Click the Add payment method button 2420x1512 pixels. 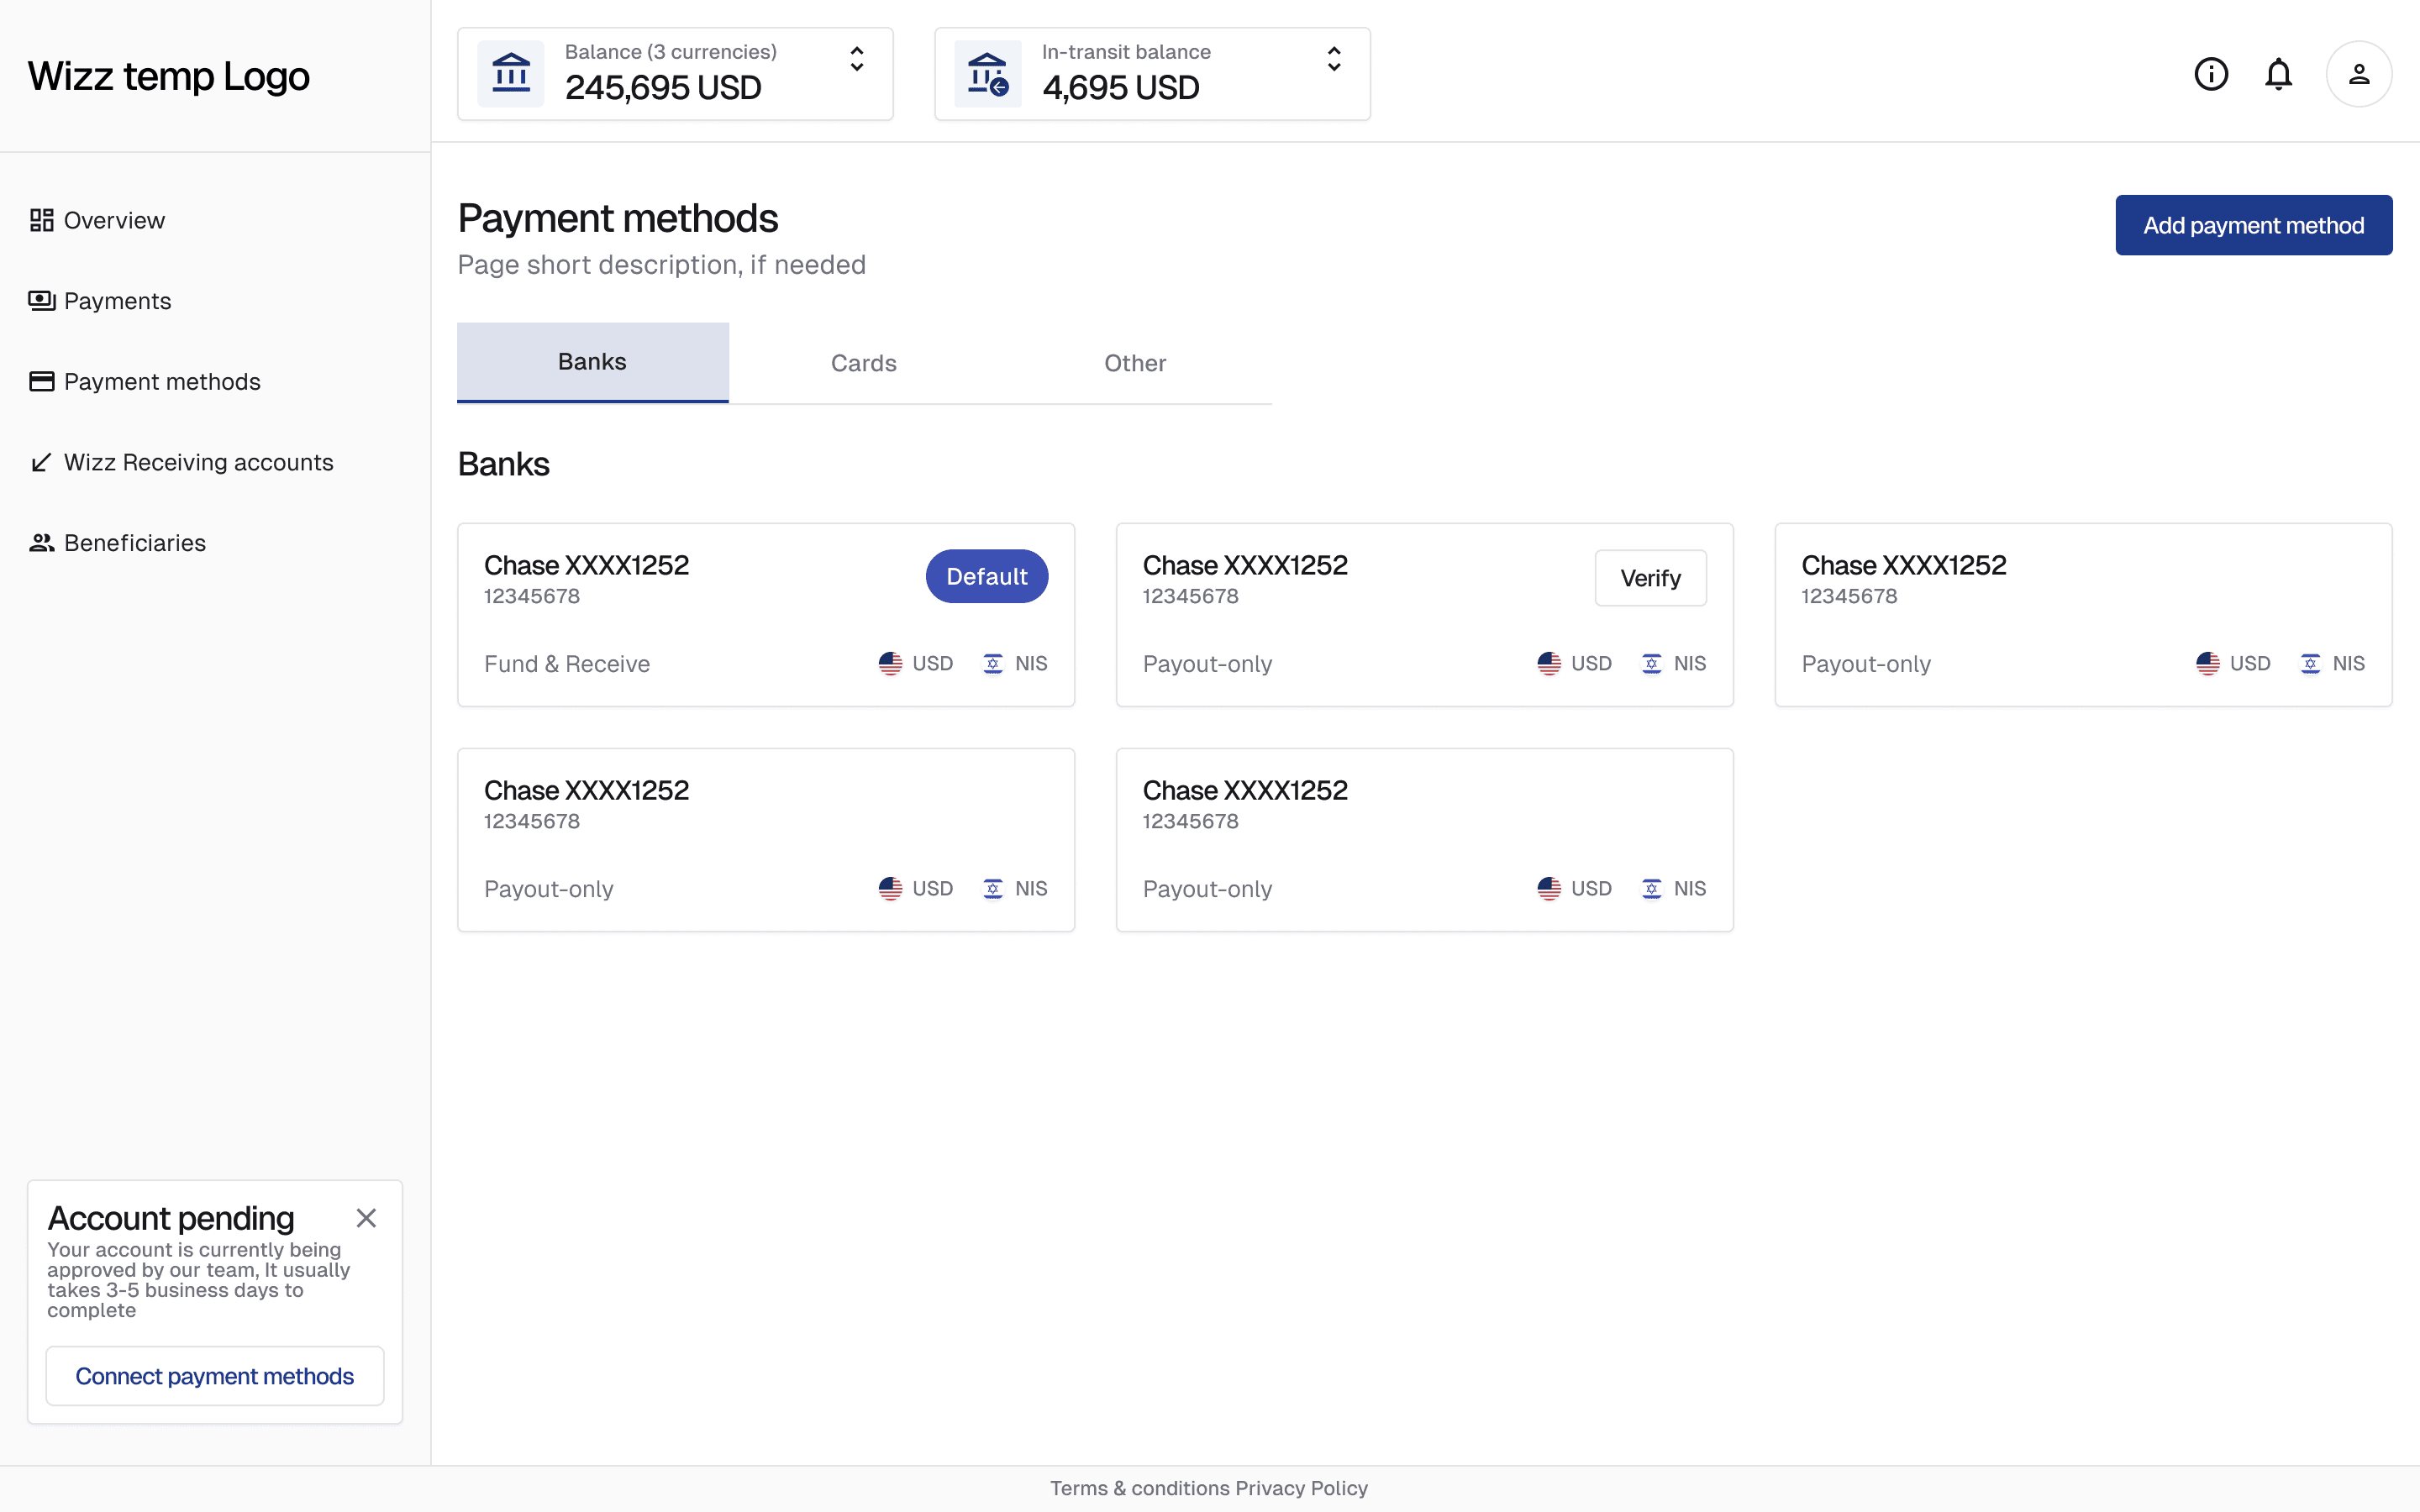[2254, 225]
